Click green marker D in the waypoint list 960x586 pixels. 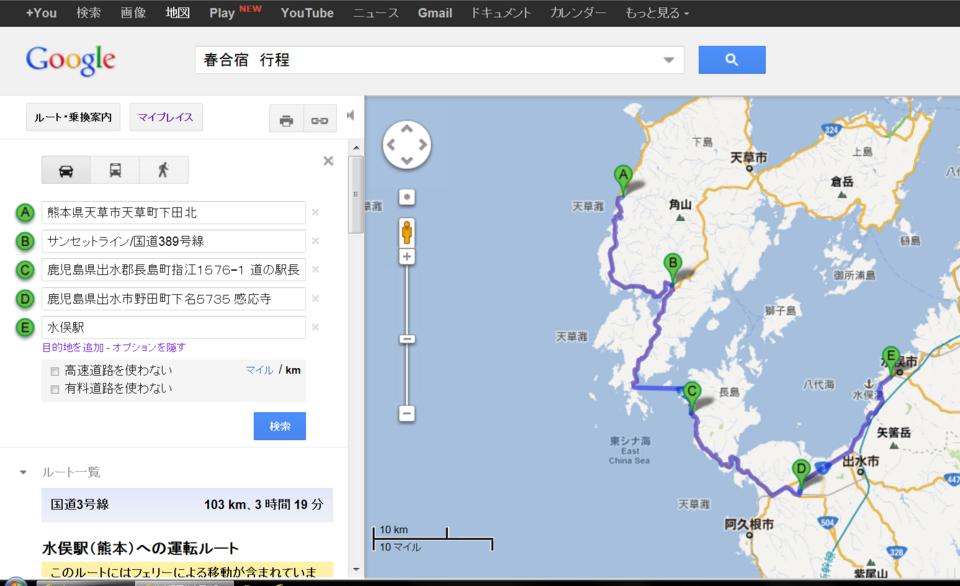click(25, 299)
